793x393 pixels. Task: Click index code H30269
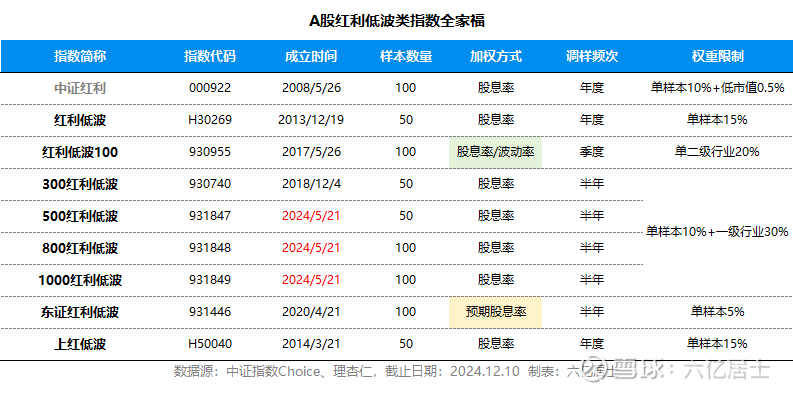[x=210, y=120]
